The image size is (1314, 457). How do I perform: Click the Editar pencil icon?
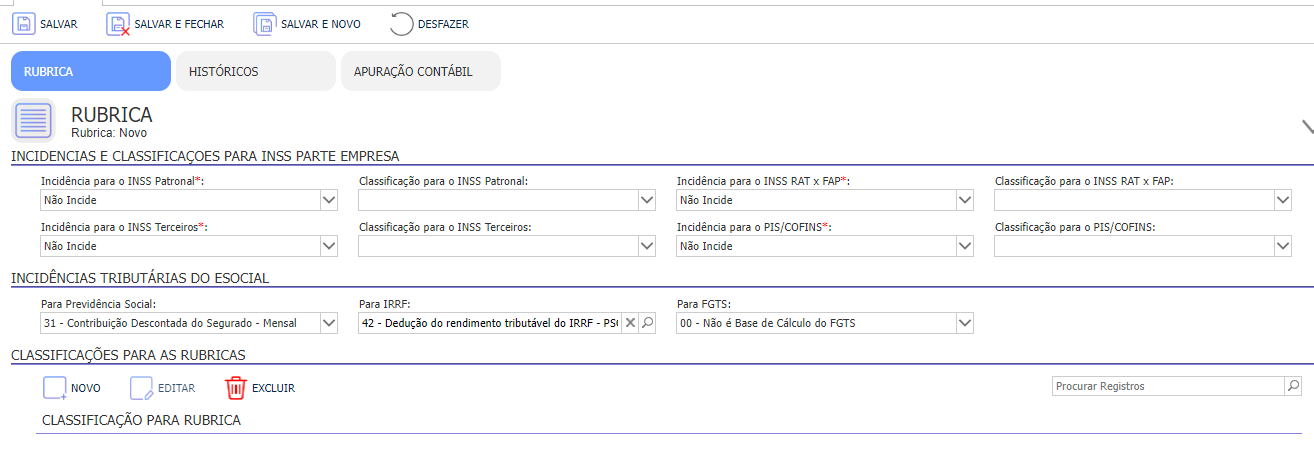142,388
